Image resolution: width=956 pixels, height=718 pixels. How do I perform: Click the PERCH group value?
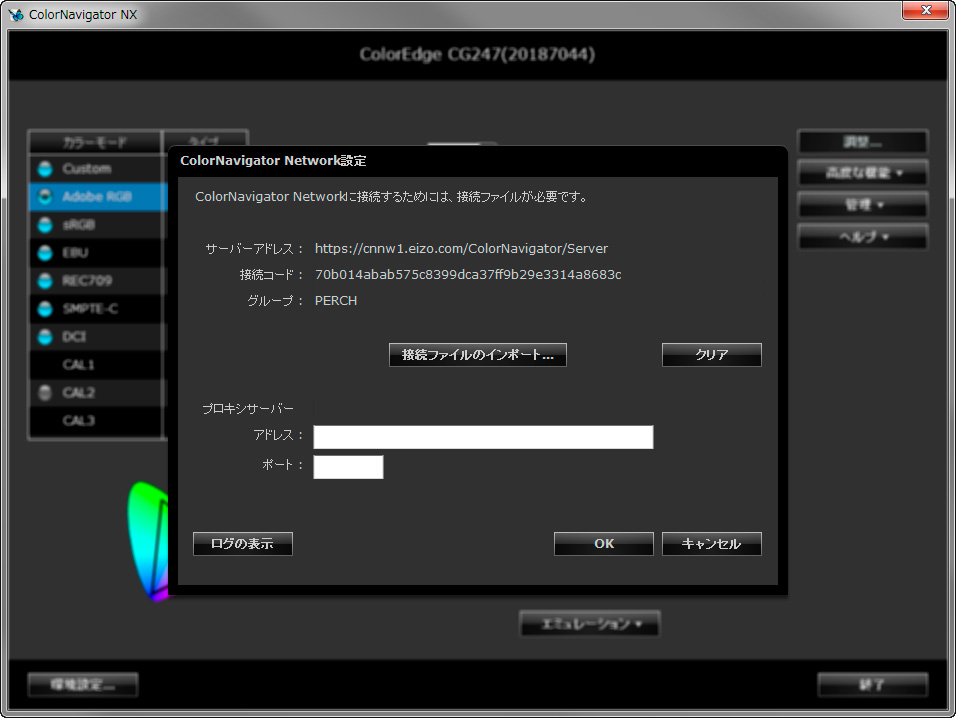pyautogui.click(x=336, y=301)
